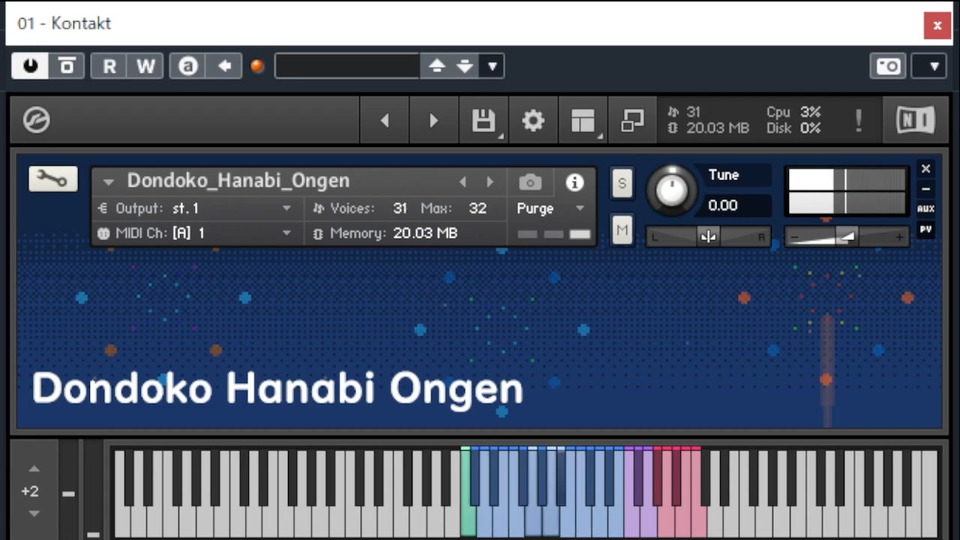Open the MIDI Ch [A] 1 dropdown

(199, 233)
